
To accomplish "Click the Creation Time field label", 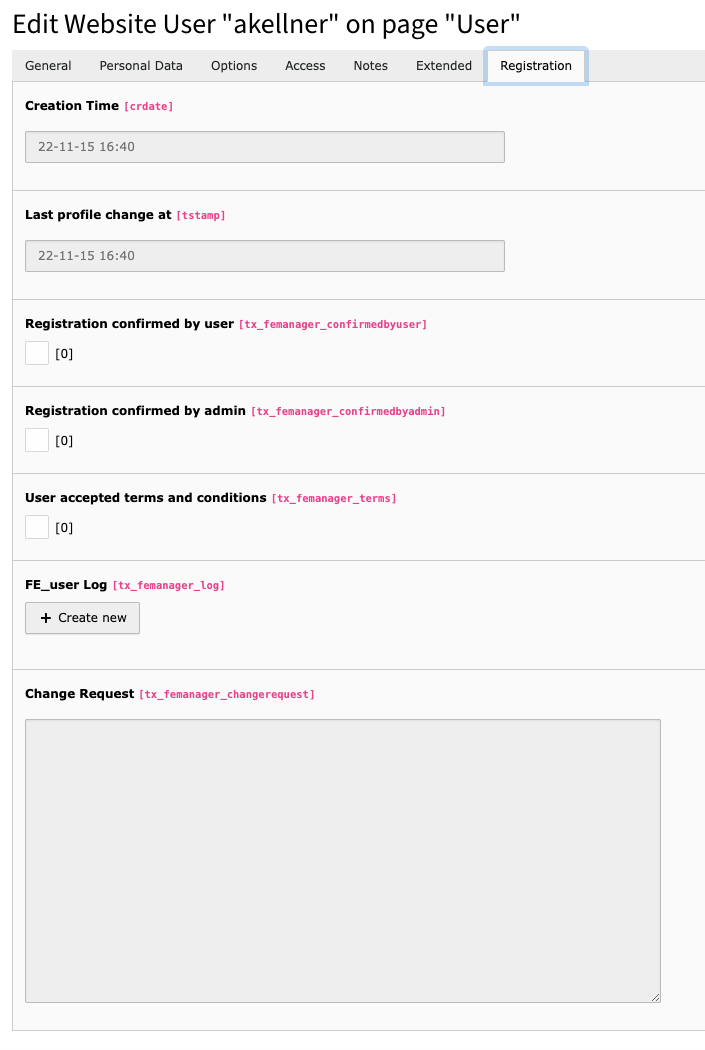I will [x=72, y=105].
